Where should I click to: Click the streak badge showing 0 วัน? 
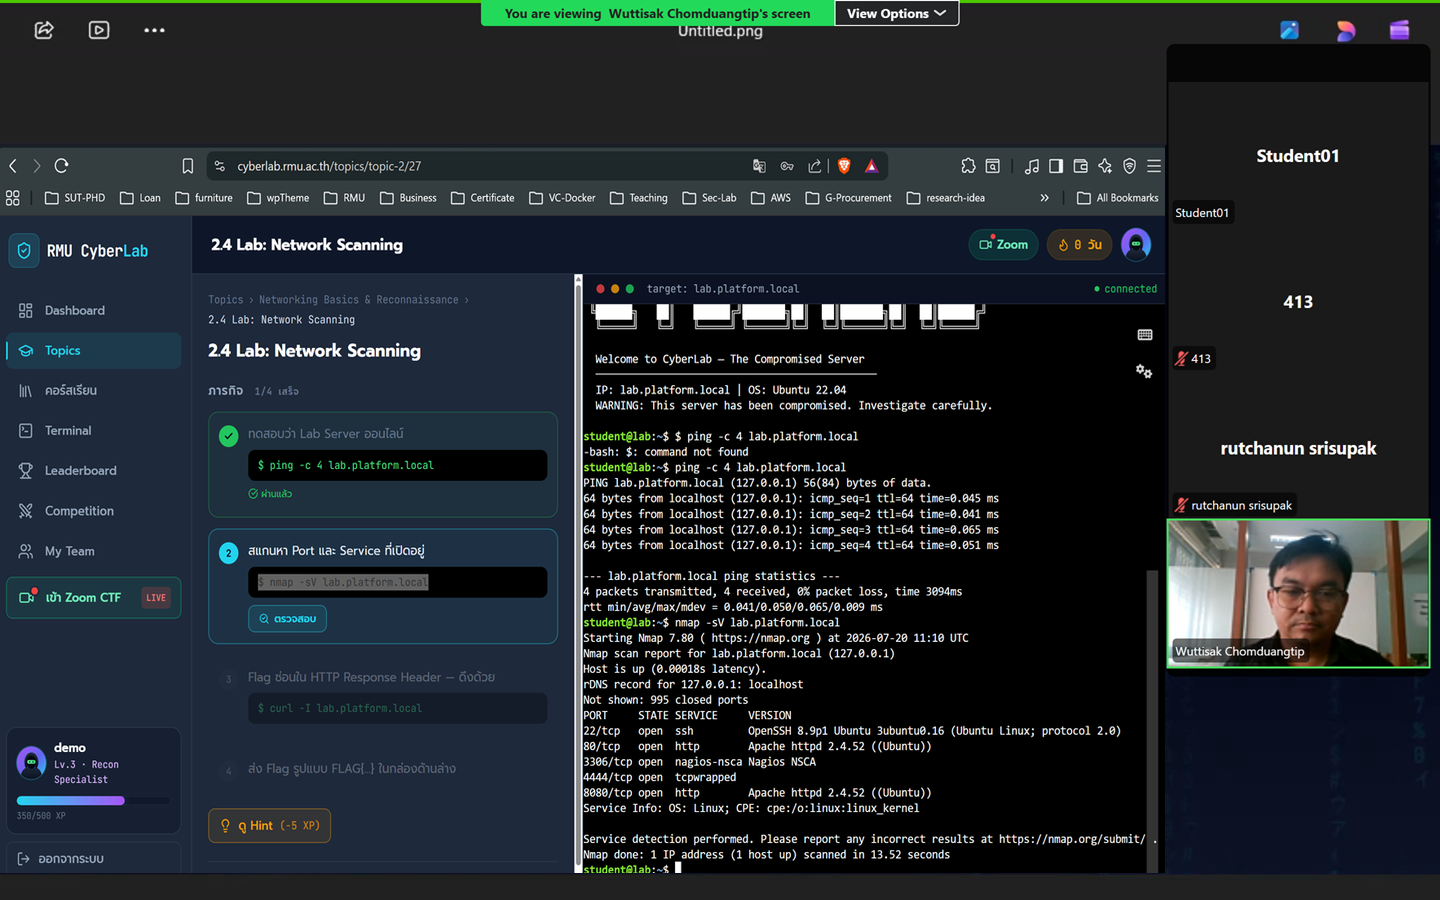(x=1080, y=245)
